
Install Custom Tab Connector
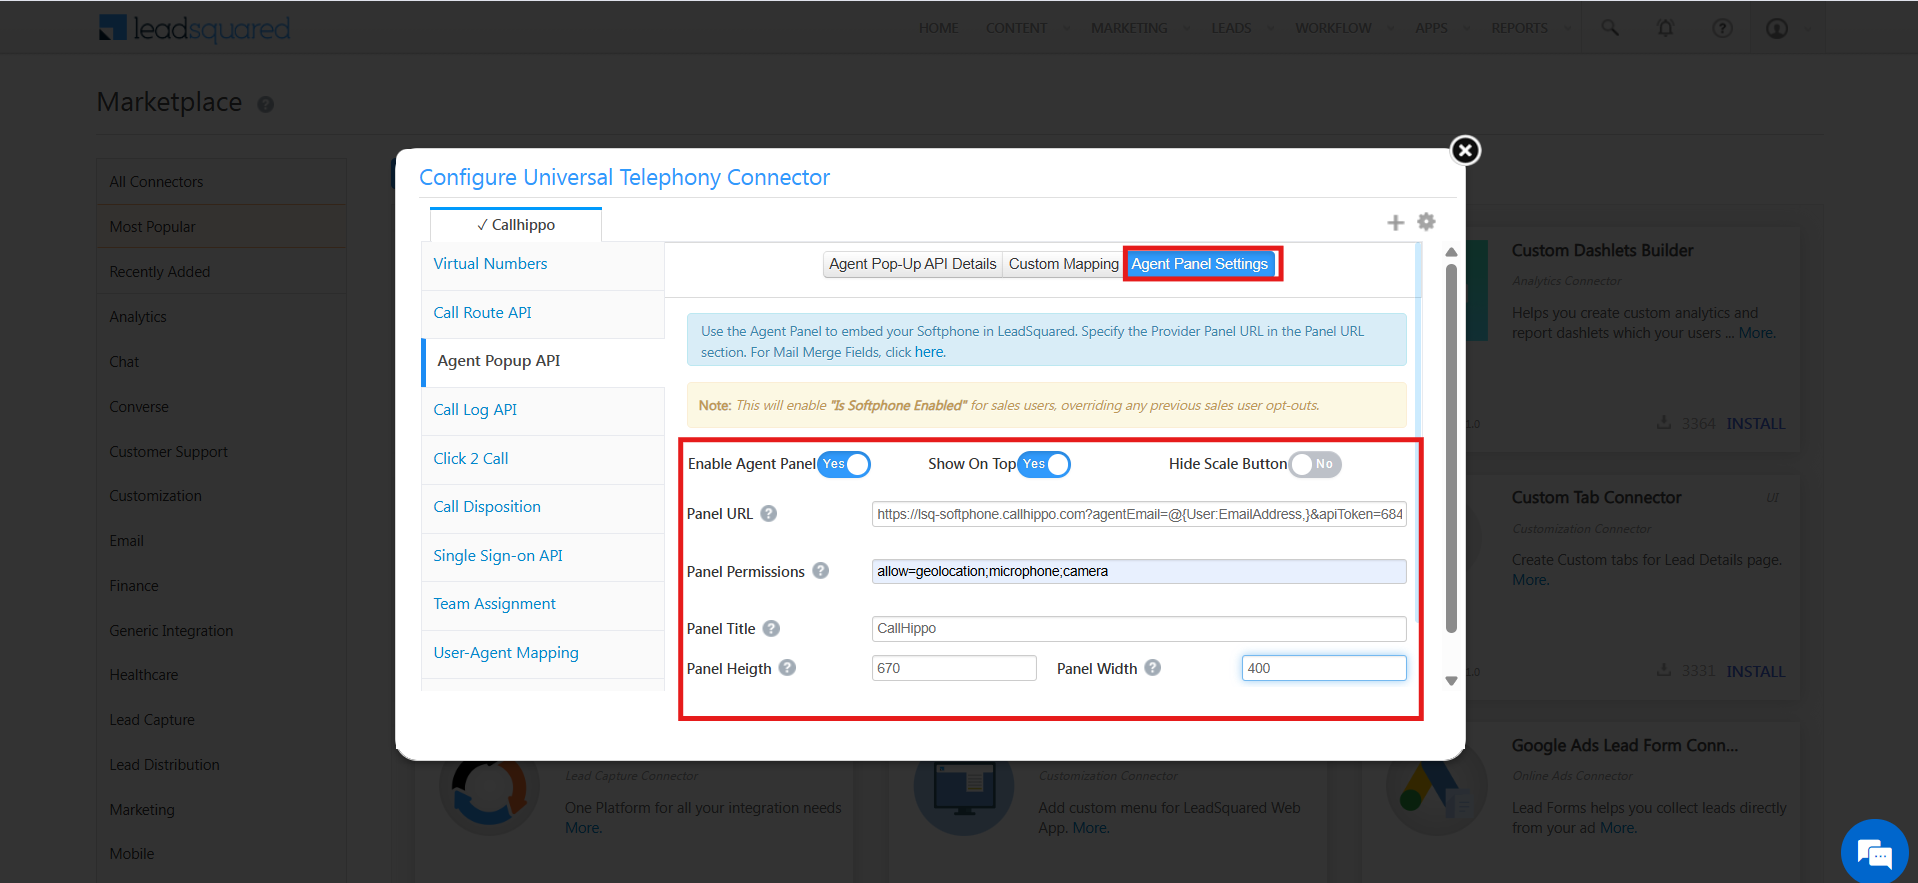[1755, 671]
